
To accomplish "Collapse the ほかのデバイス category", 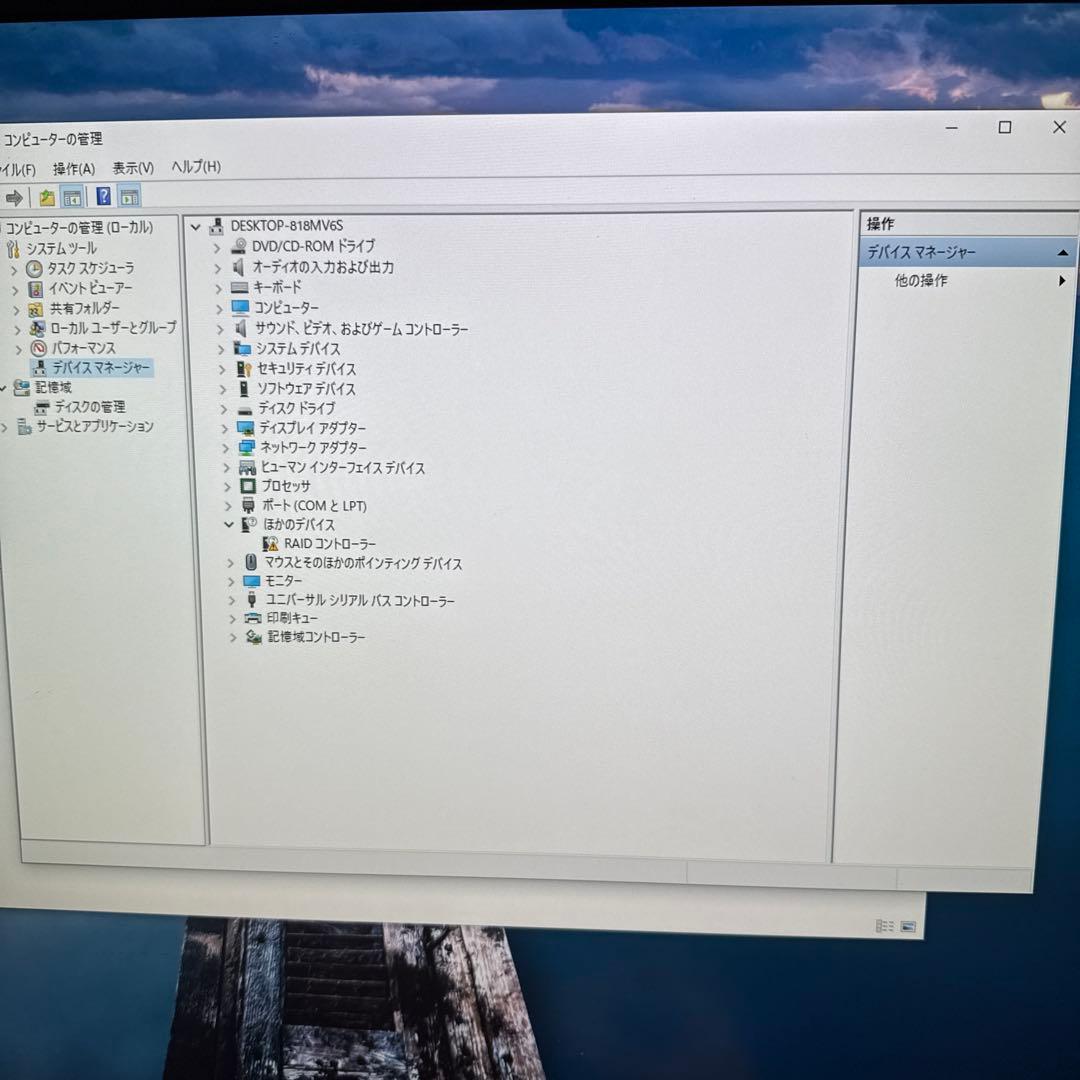I will [227, 524].
